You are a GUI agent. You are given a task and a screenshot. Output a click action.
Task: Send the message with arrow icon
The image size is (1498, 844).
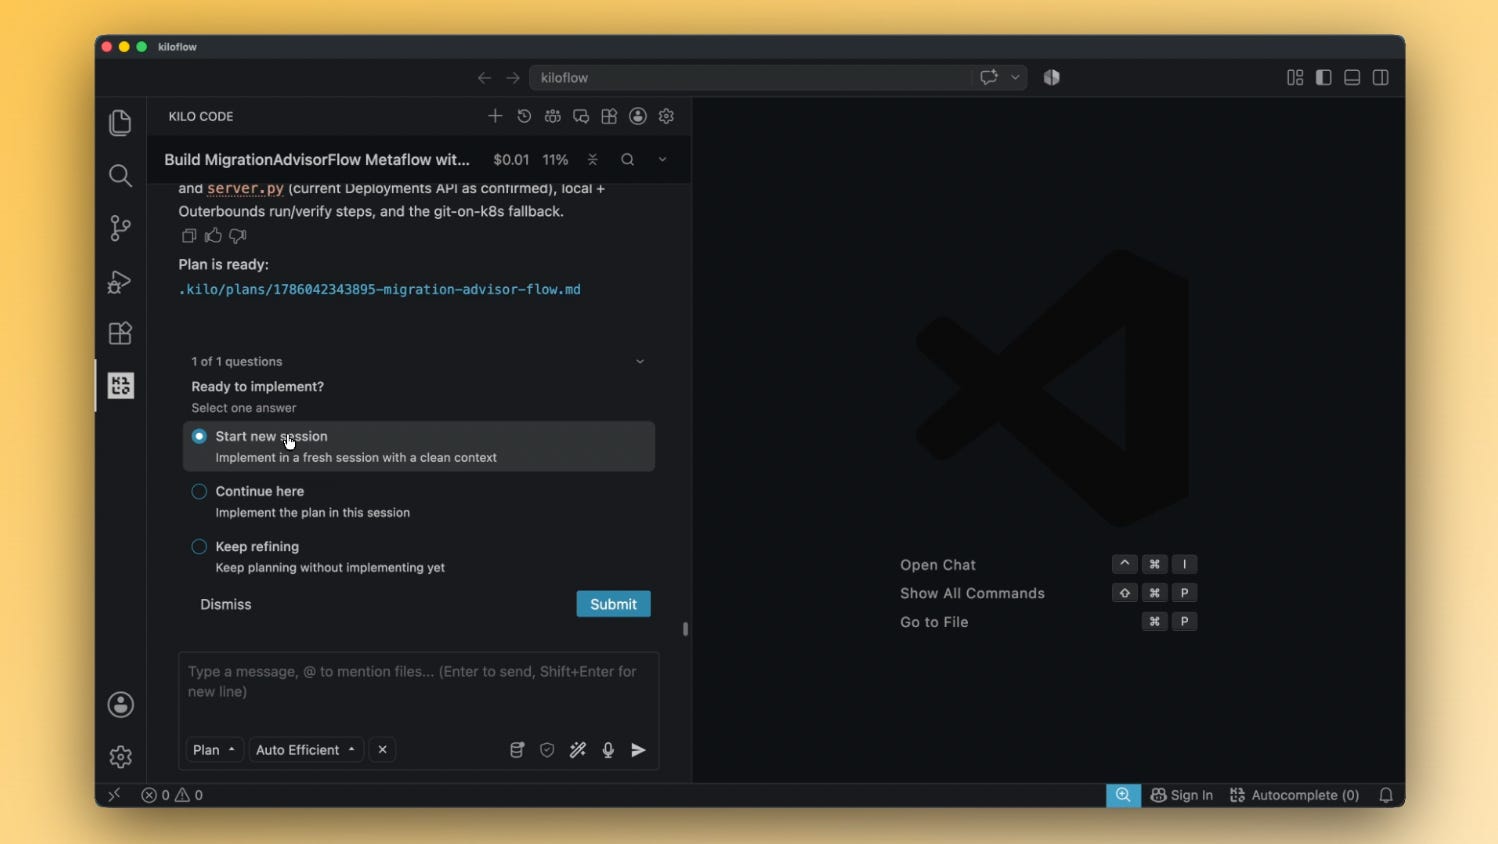pyautogui.click(x=638, y=750)
